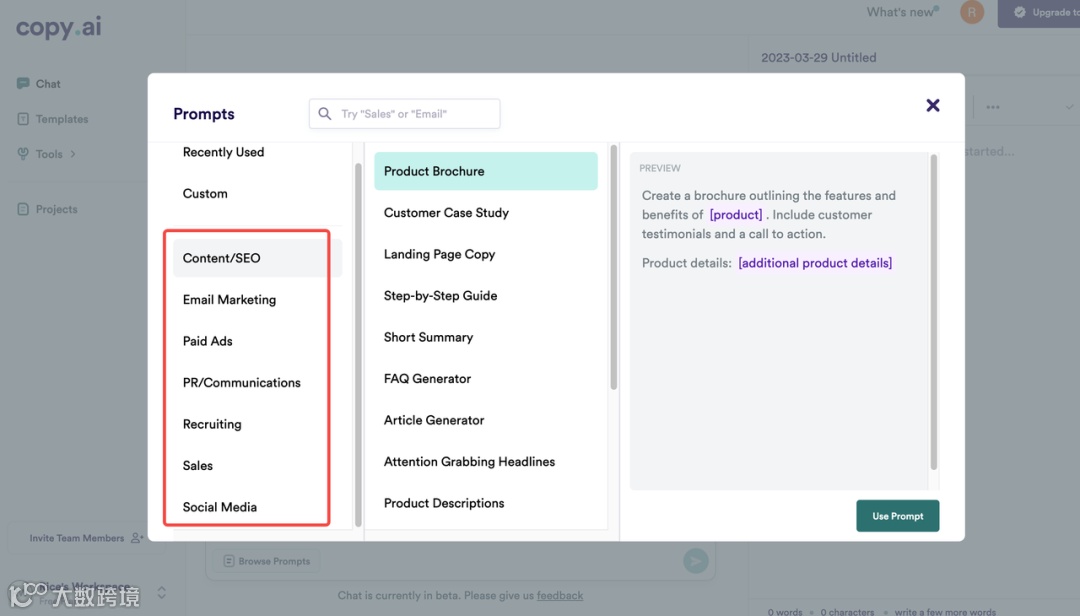Click the [product] placeholder in preview
The height and width of the screenshot is (616, 1080).
(x=736, y=215)
